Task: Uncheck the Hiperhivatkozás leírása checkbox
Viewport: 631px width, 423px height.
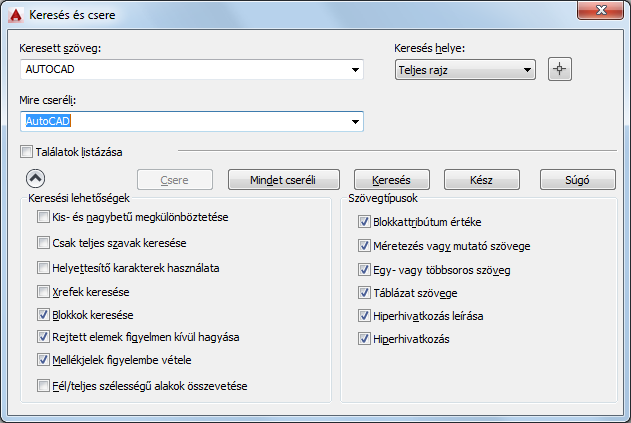Action: [x=364, y=316]
